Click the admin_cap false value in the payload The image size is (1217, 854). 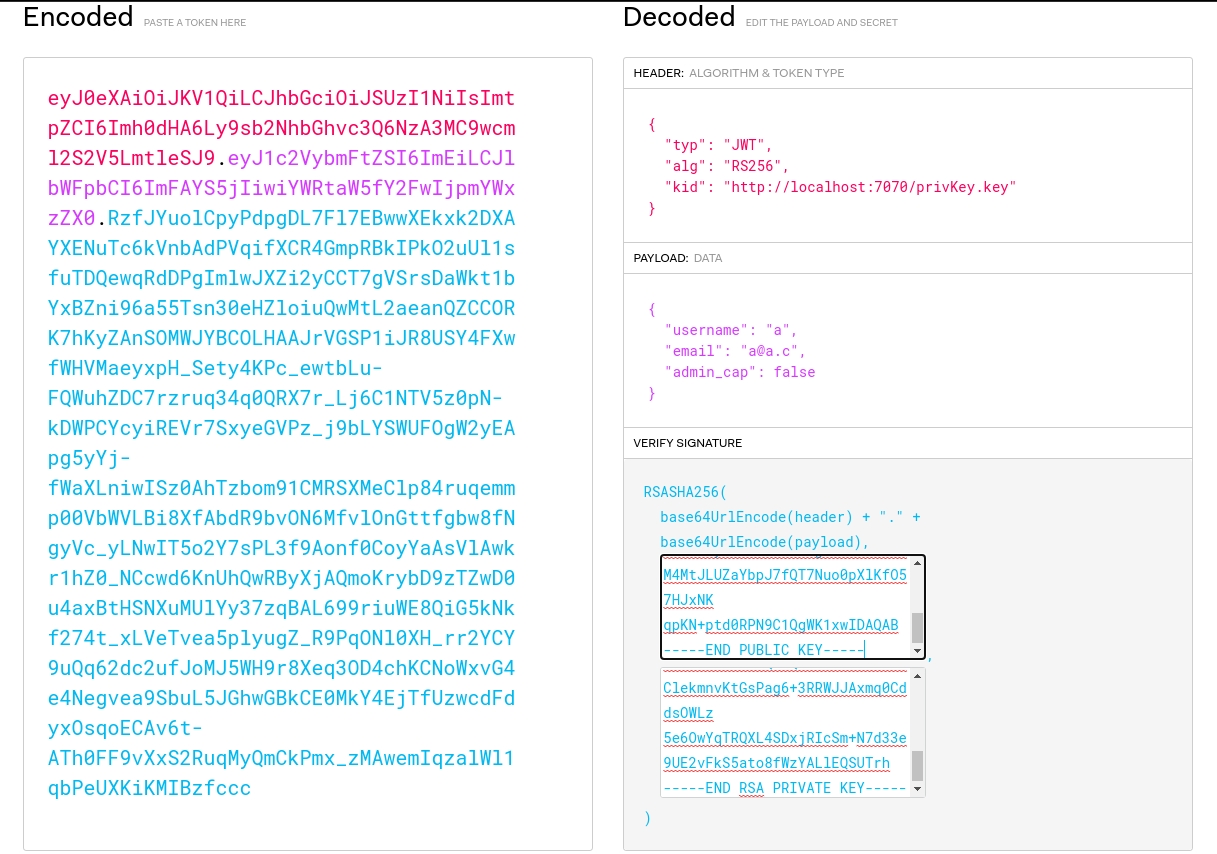click(794, 372)
